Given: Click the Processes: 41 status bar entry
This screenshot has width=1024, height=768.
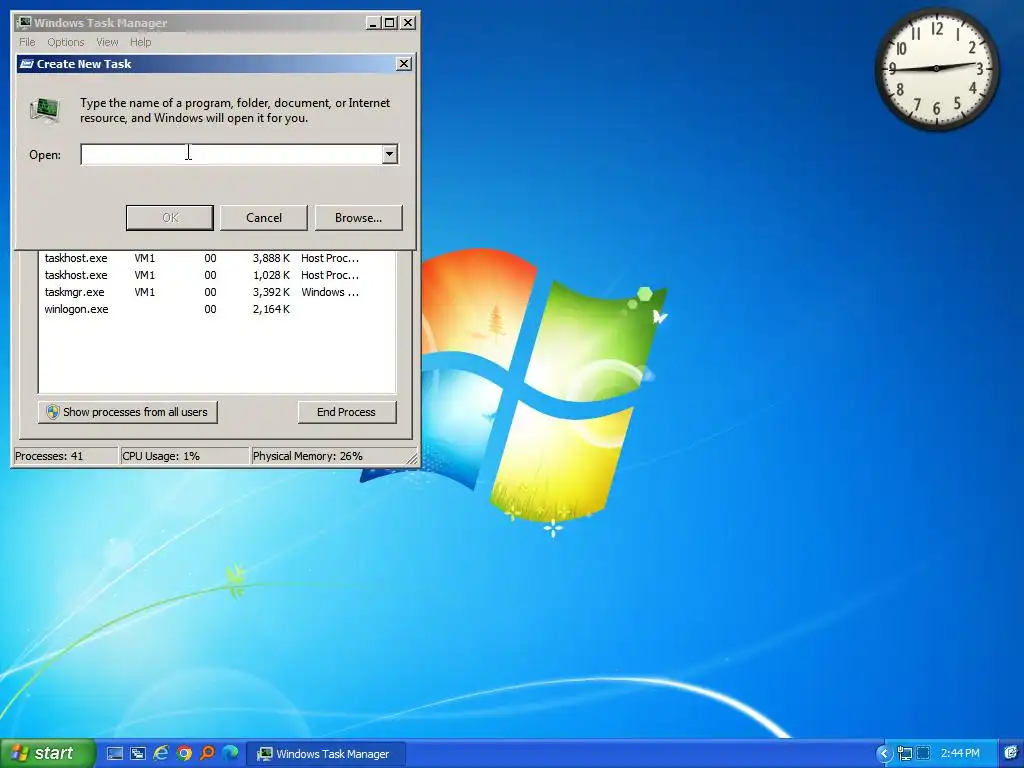Looking at the screenshot, I should [x=65, y=456].
